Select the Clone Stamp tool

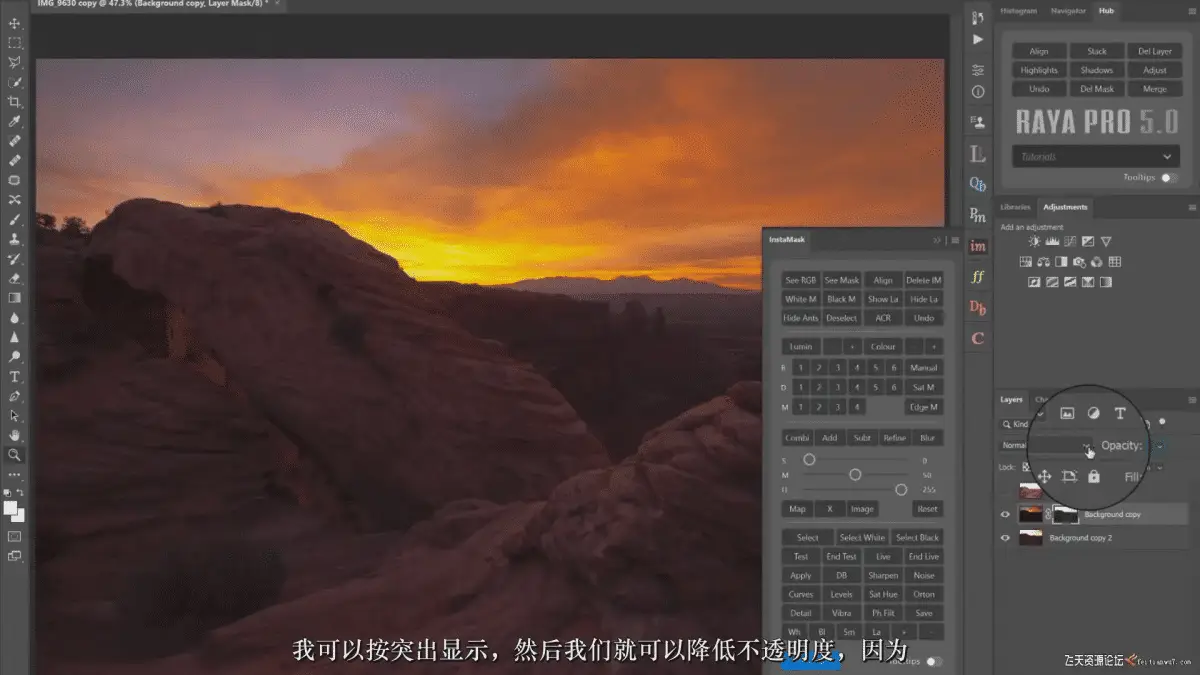[14, 239]
